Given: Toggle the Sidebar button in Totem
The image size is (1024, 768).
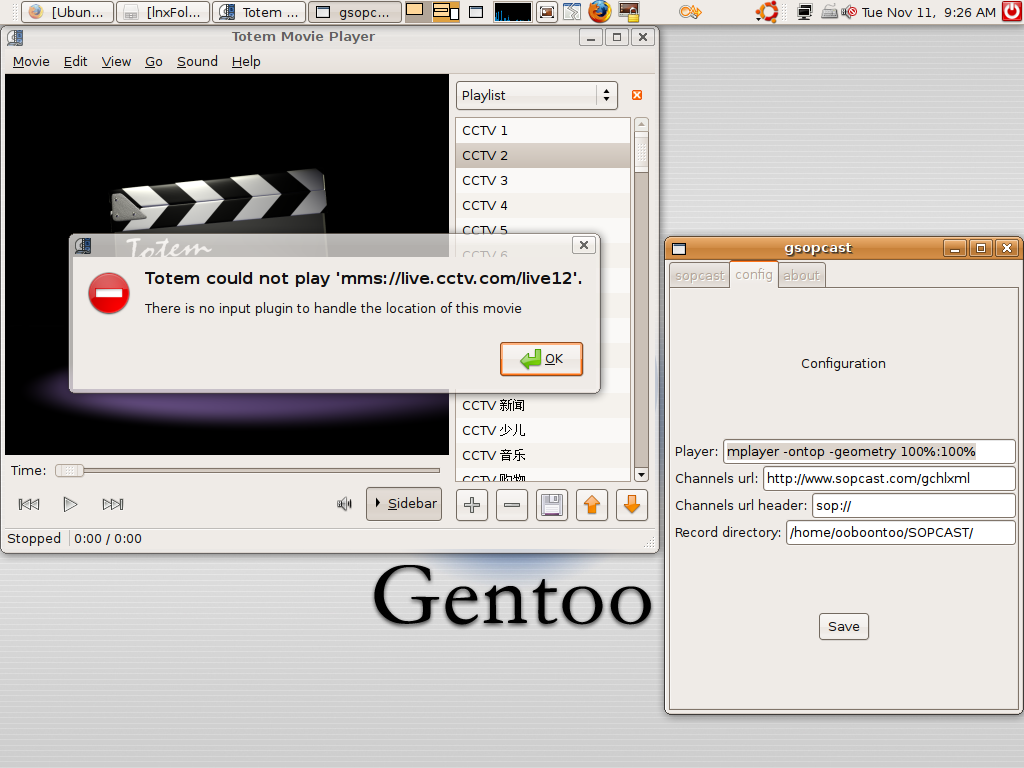Looking at the screenshot, I should click(x=404, y=504).
